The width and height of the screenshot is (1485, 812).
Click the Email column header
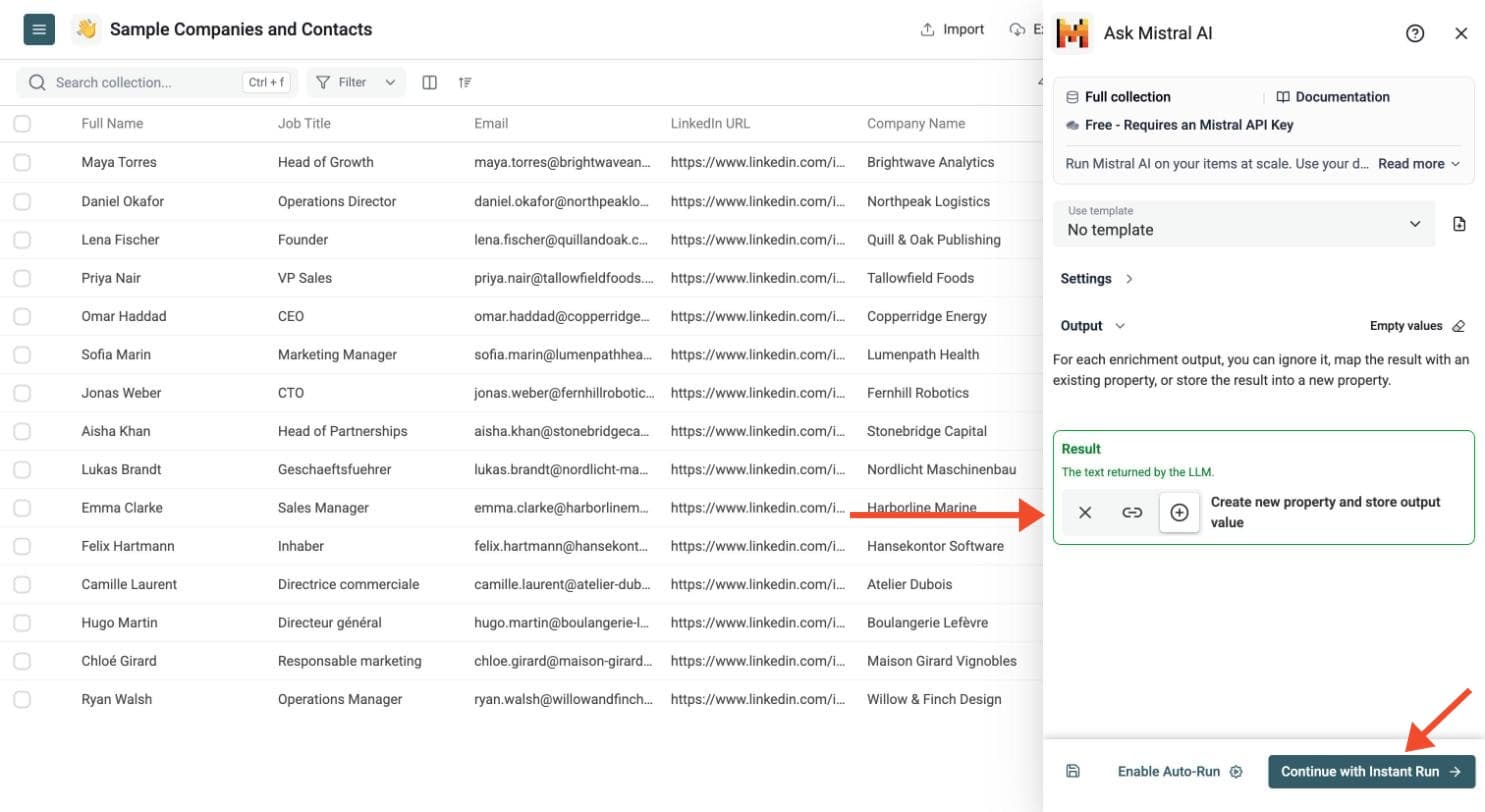point(491,124)
